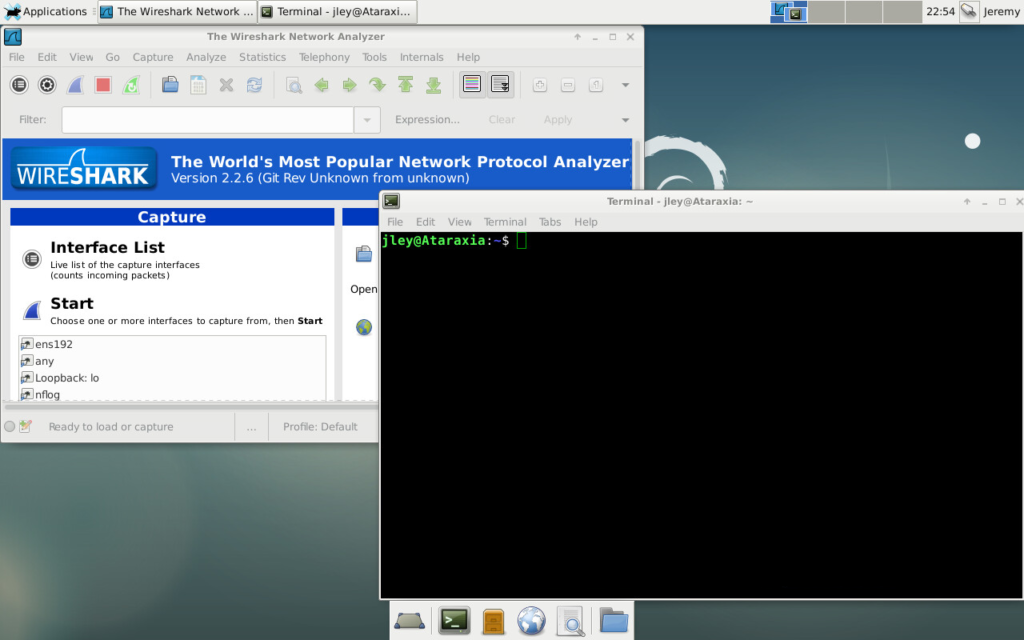The width and height of the screenshot is (1024, 640).
Task: Start a new live capture with shark fin icon
Action: point(75,85)
